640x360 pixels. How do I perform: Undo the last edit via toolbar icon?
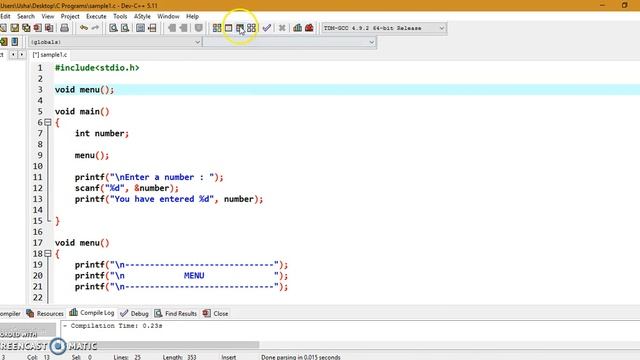click(x=84, y=28)
